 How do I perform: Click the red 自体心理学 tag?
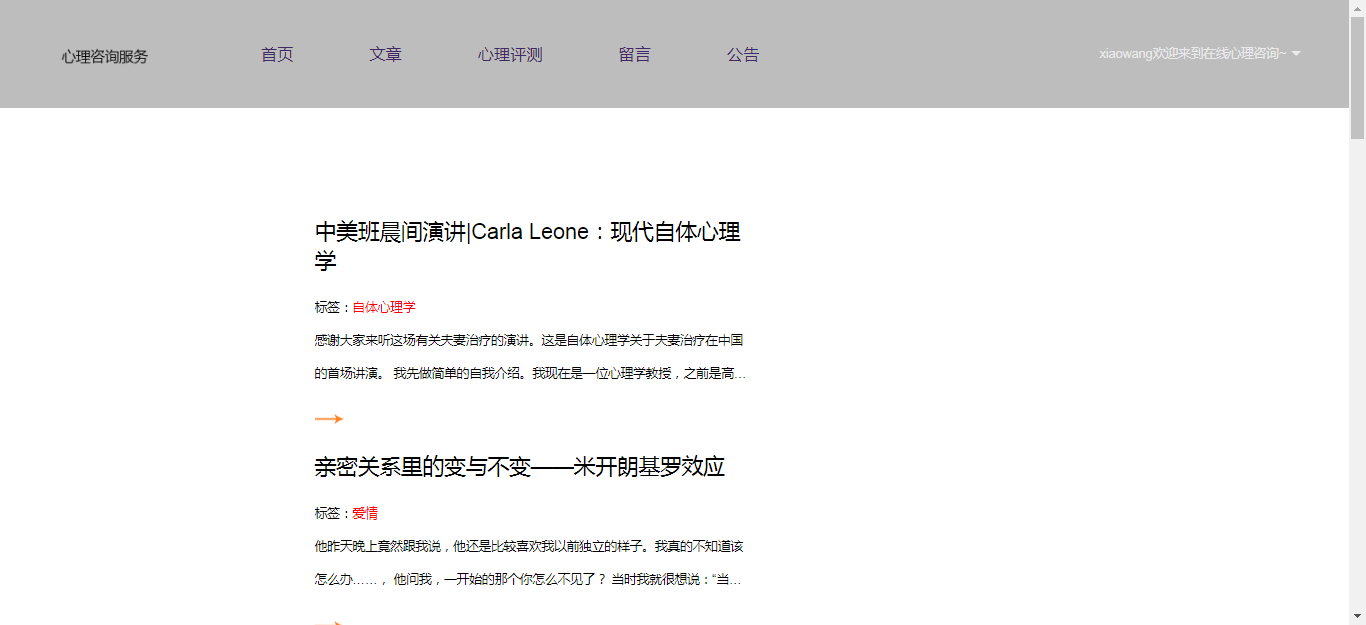coord(384,307)
